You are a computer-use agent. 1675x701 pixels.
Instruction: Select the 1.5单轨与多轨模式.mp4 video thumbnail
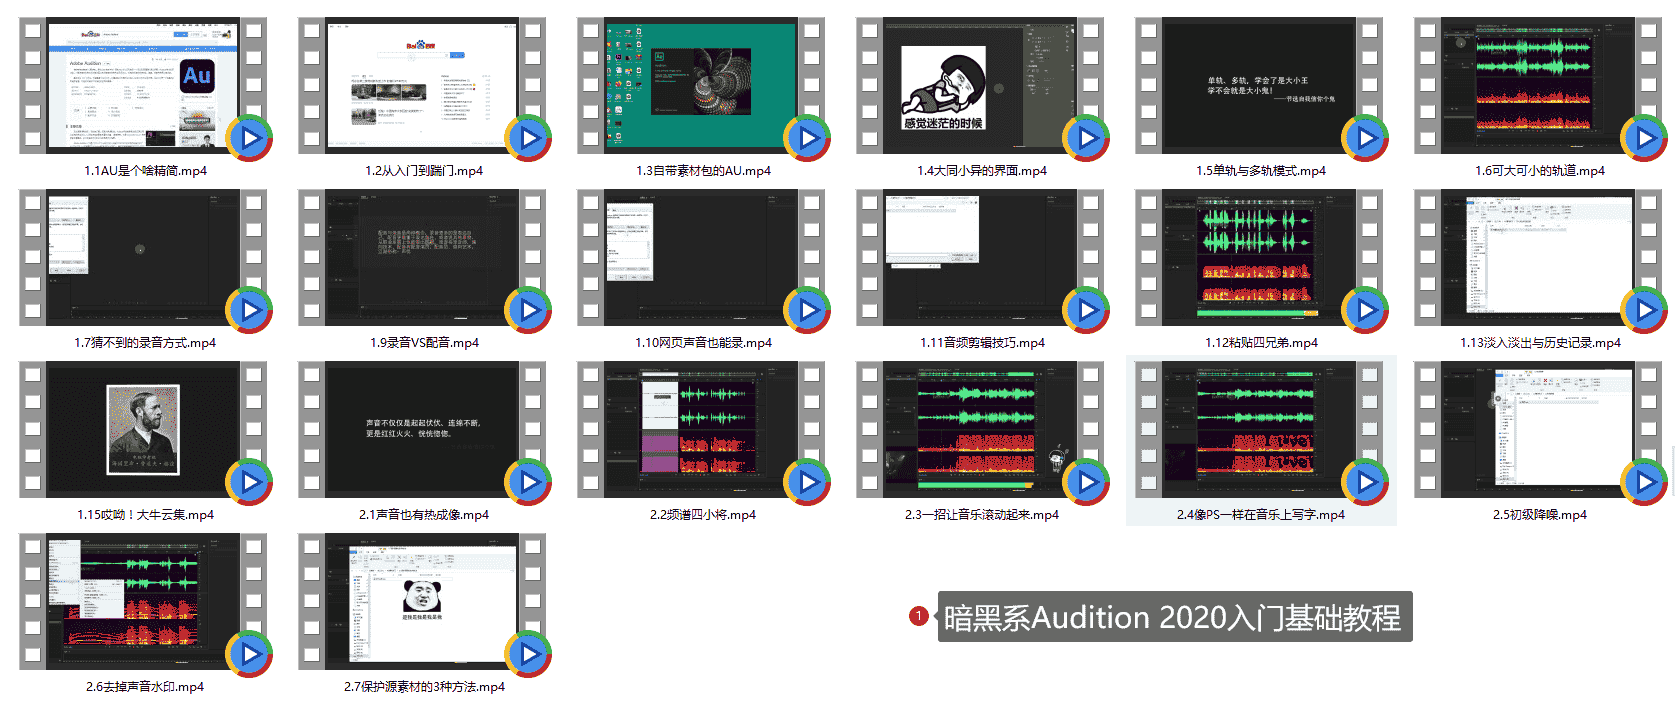1259,85
